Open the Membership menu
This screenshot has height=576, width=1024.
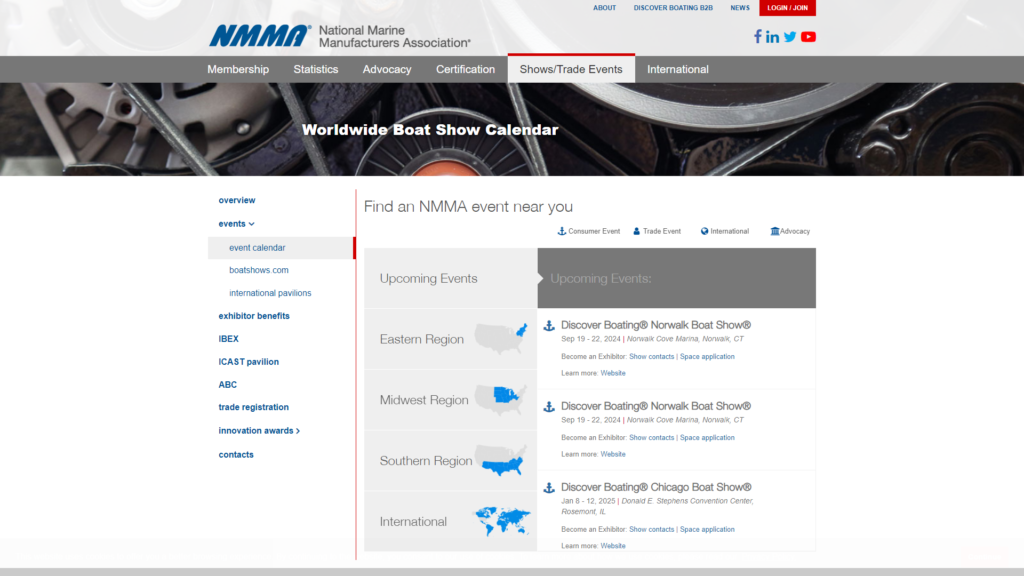[238, 69]
